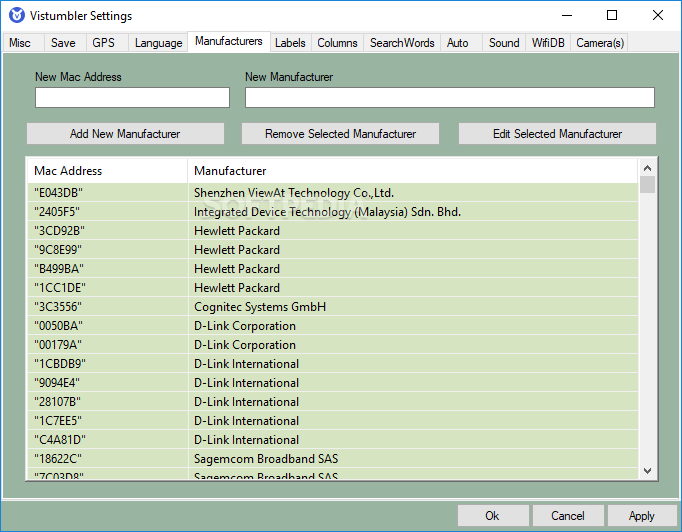
Task: Select the "2405F5" Mac address row
Action: [x=57, y=212]
